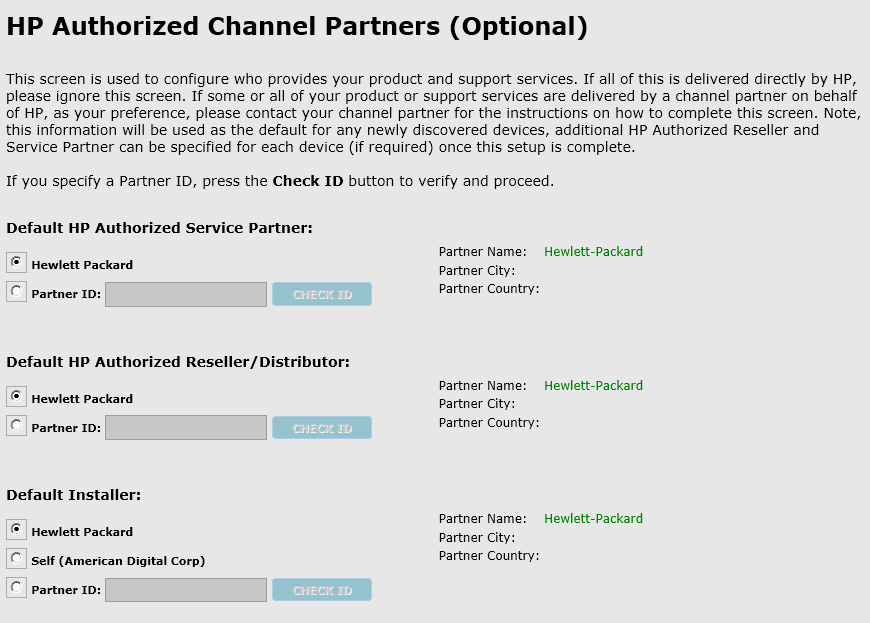This screenshot has width=870, height=623.
Task: Click the green Hewlett-Packard name under Reseller/Distributor
Action: point(593,386)
